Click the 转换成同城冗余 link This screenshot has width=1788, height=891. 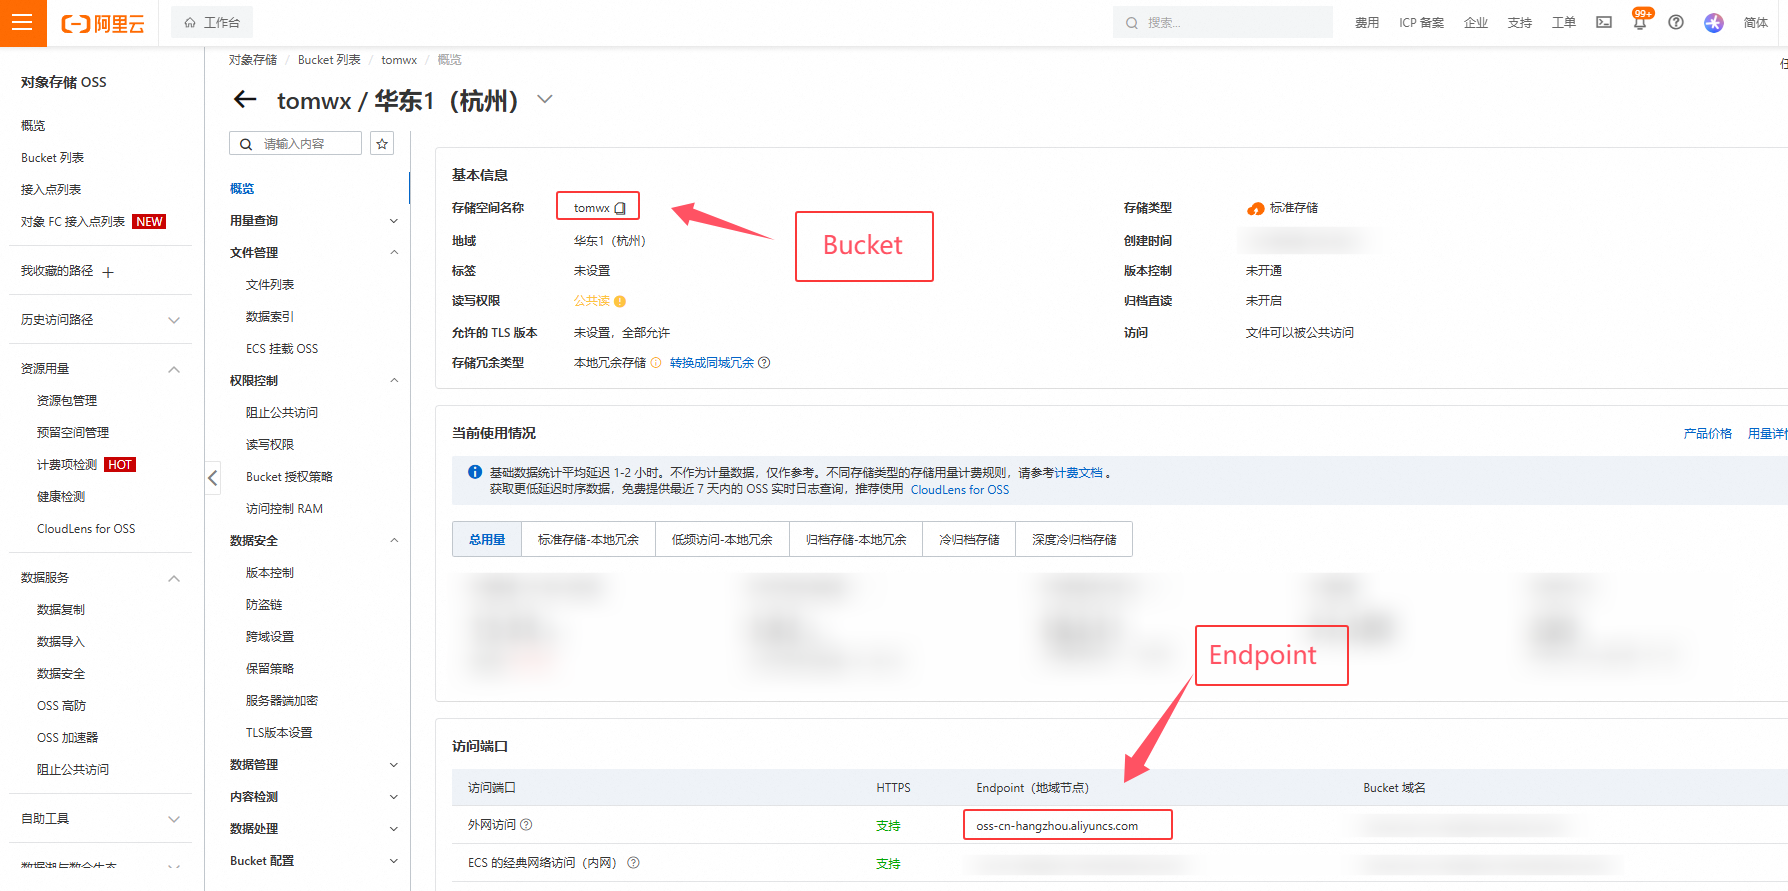(712, 363)
